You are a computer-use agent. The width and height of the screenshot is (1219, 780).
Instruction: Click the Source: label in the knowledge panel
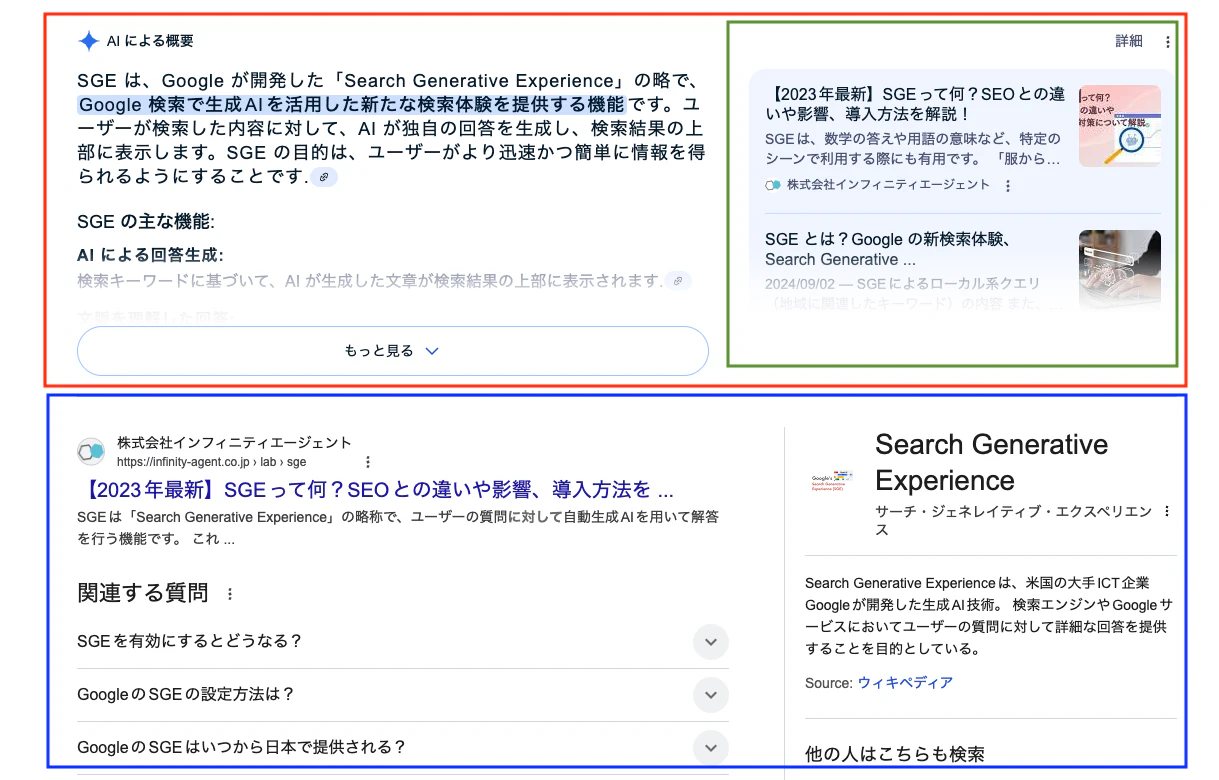[x=829, y=683]
